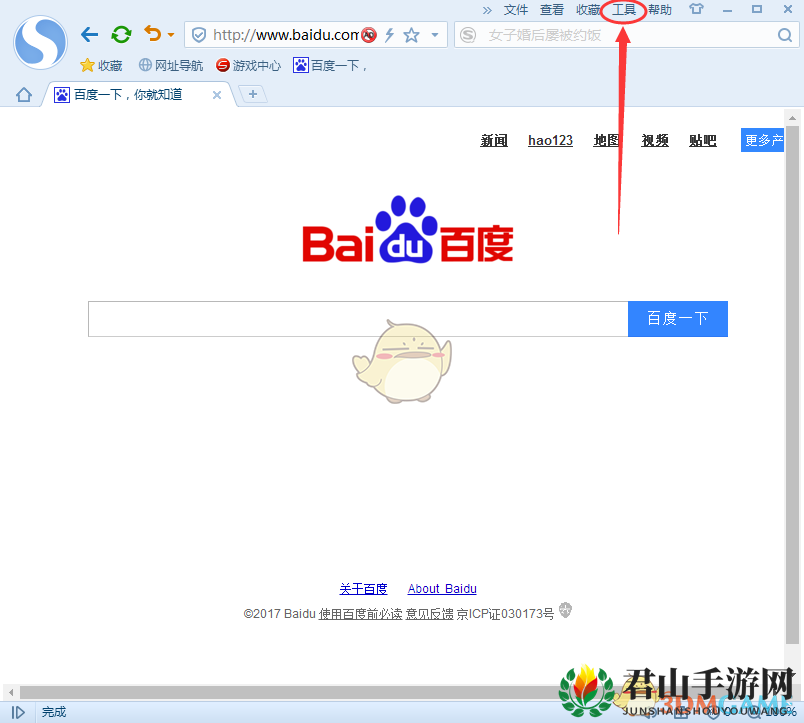Open the 新闻 link

[494, 140]
